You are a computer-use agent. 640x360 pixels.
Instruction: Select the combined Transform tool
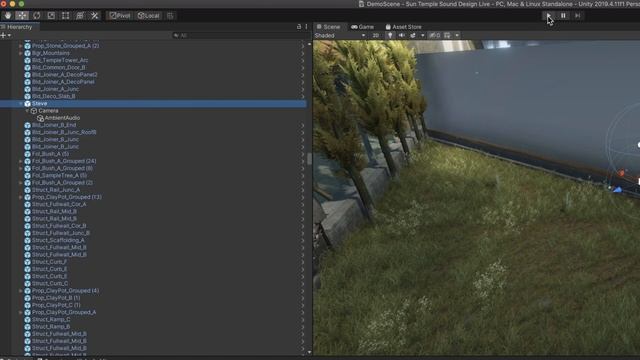click(80, 16)
